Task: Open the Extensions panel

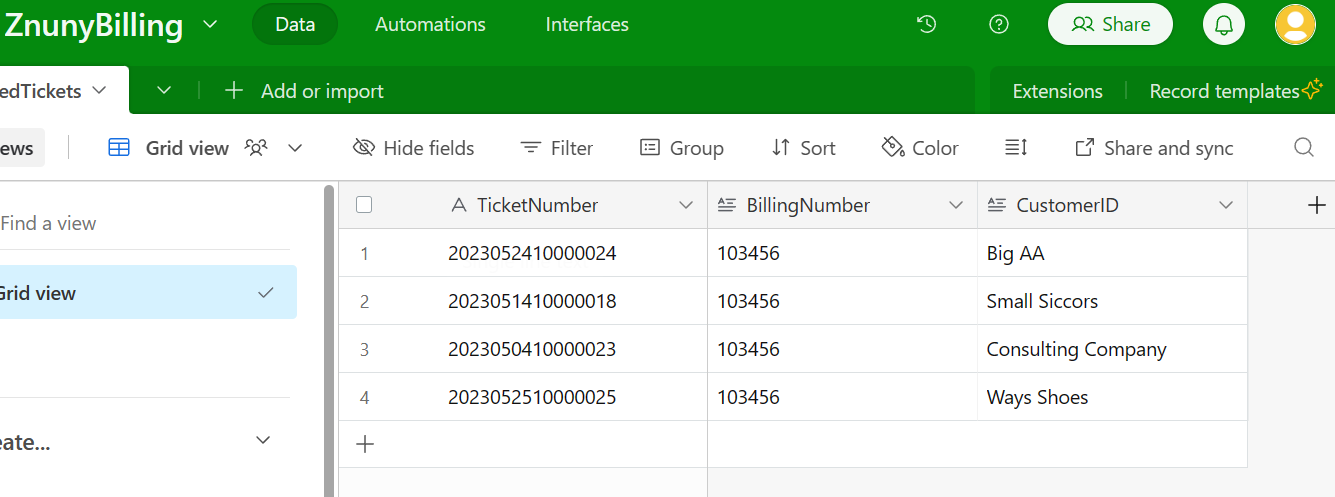Action: pos(1057,91)
